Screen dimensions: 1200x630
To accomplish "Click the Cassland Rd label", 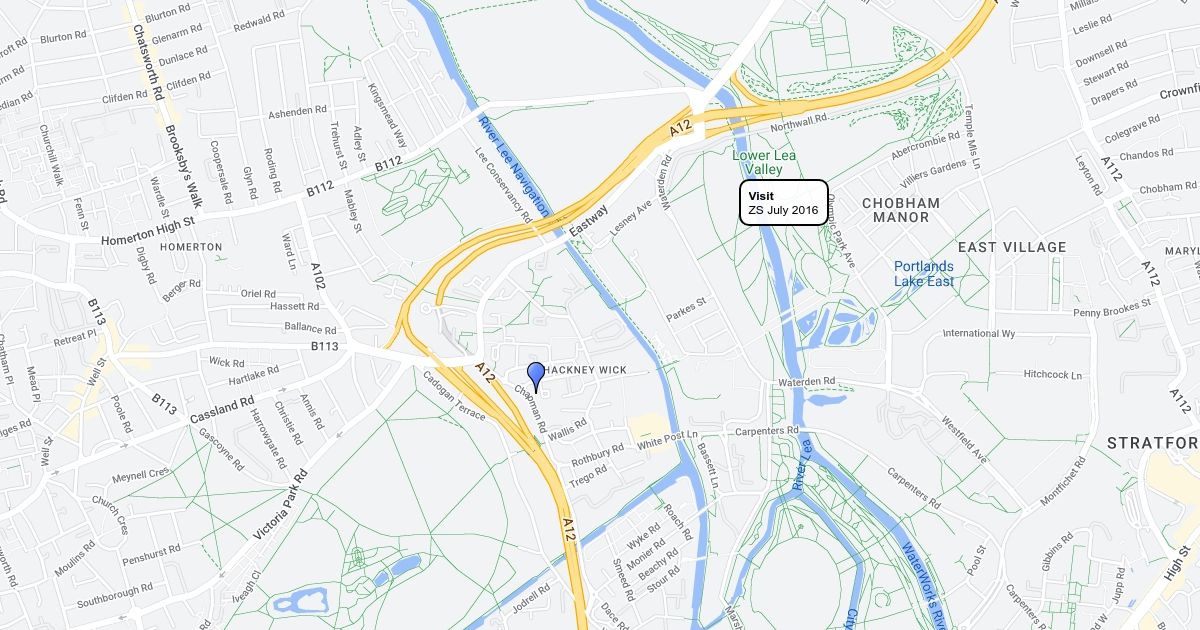I will (220, 408).
